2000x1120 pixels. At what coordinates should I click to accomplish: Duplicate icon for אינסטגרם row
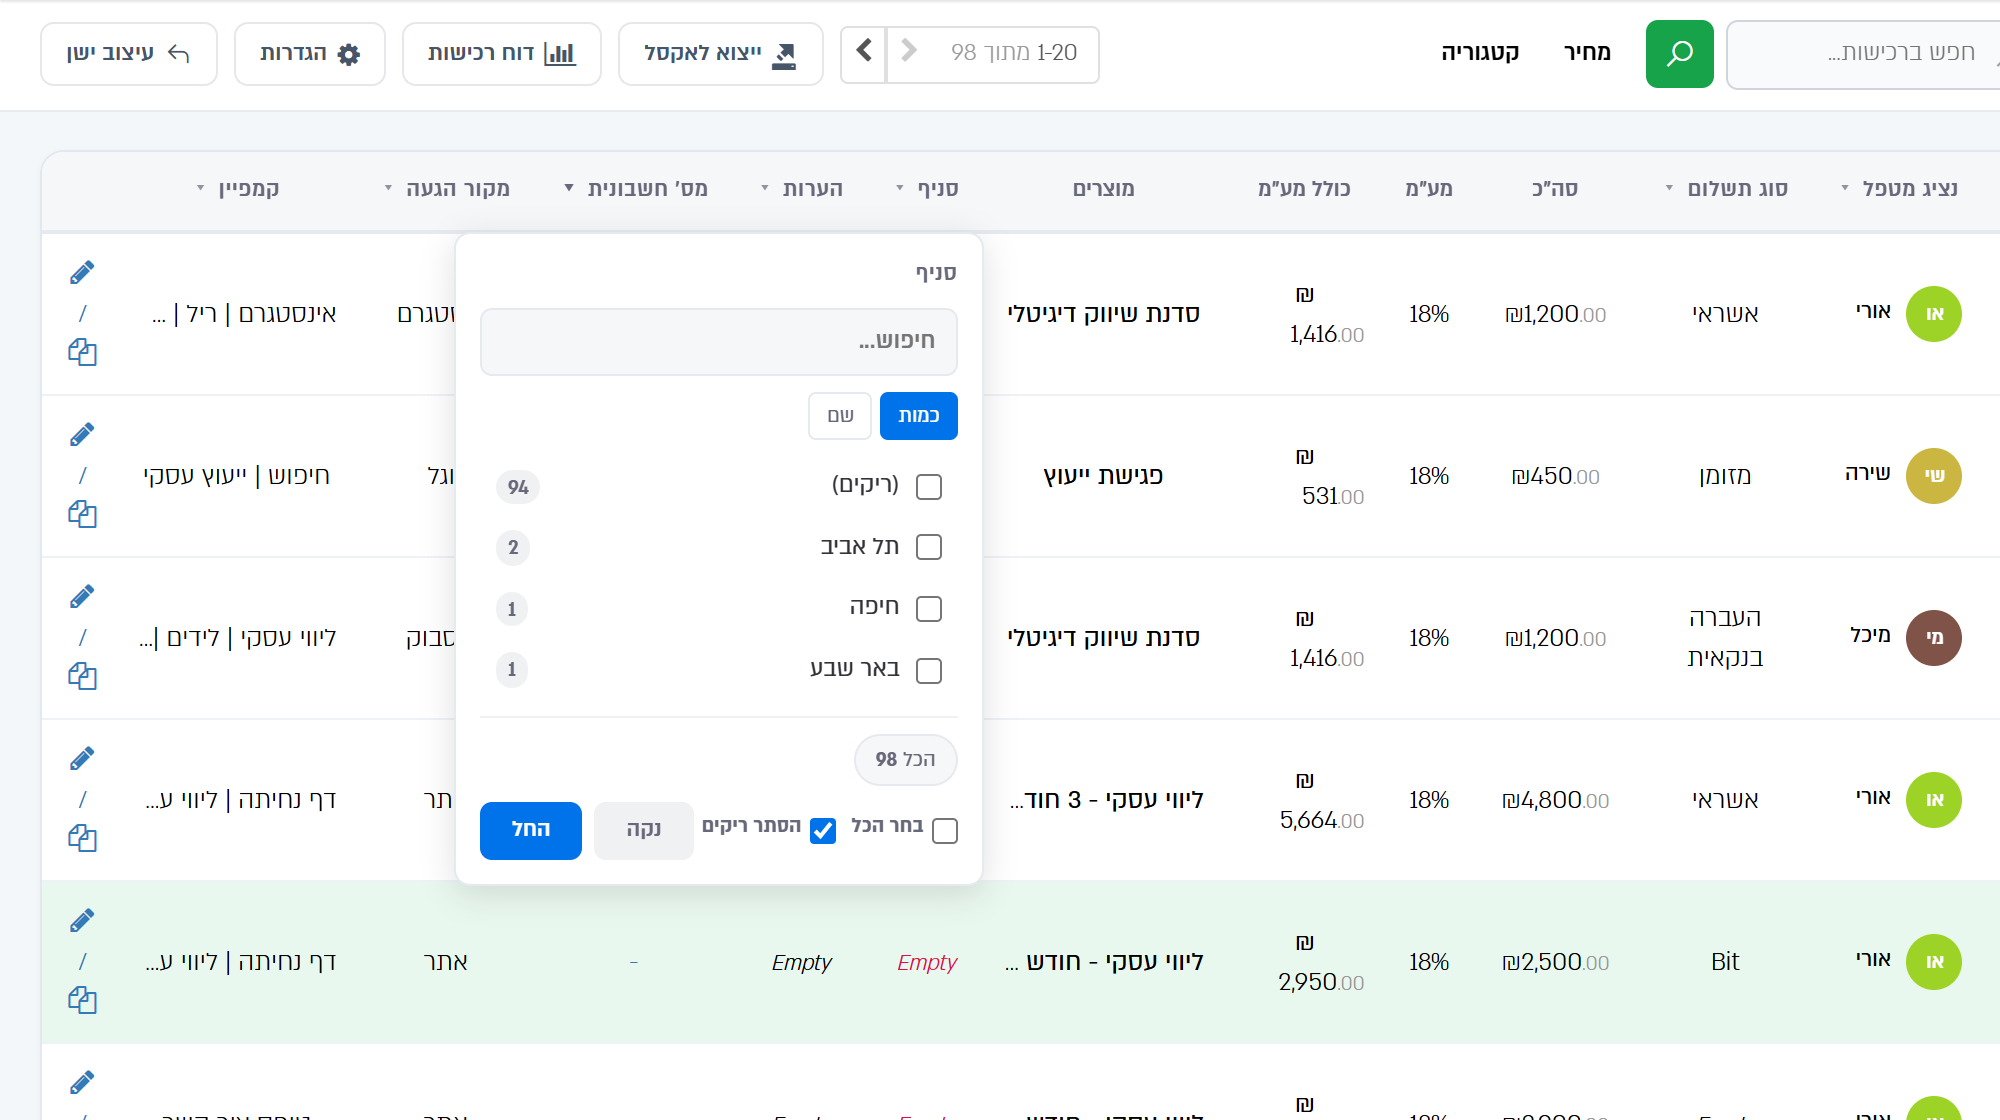pyautogui.click(x=82, y=352)
